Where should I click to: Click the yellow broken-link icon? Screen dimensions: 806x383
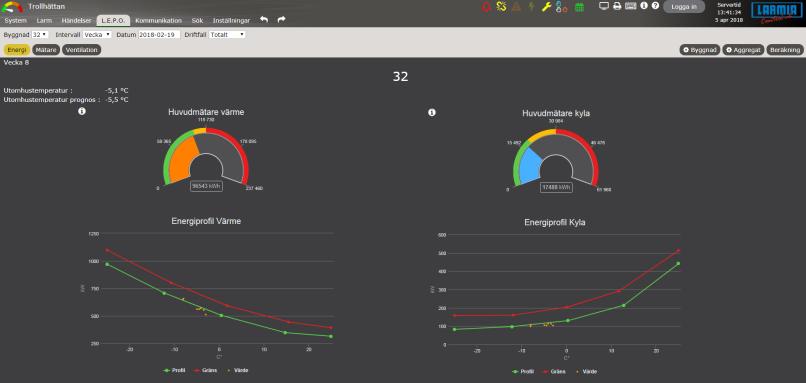tap(502, 7)
